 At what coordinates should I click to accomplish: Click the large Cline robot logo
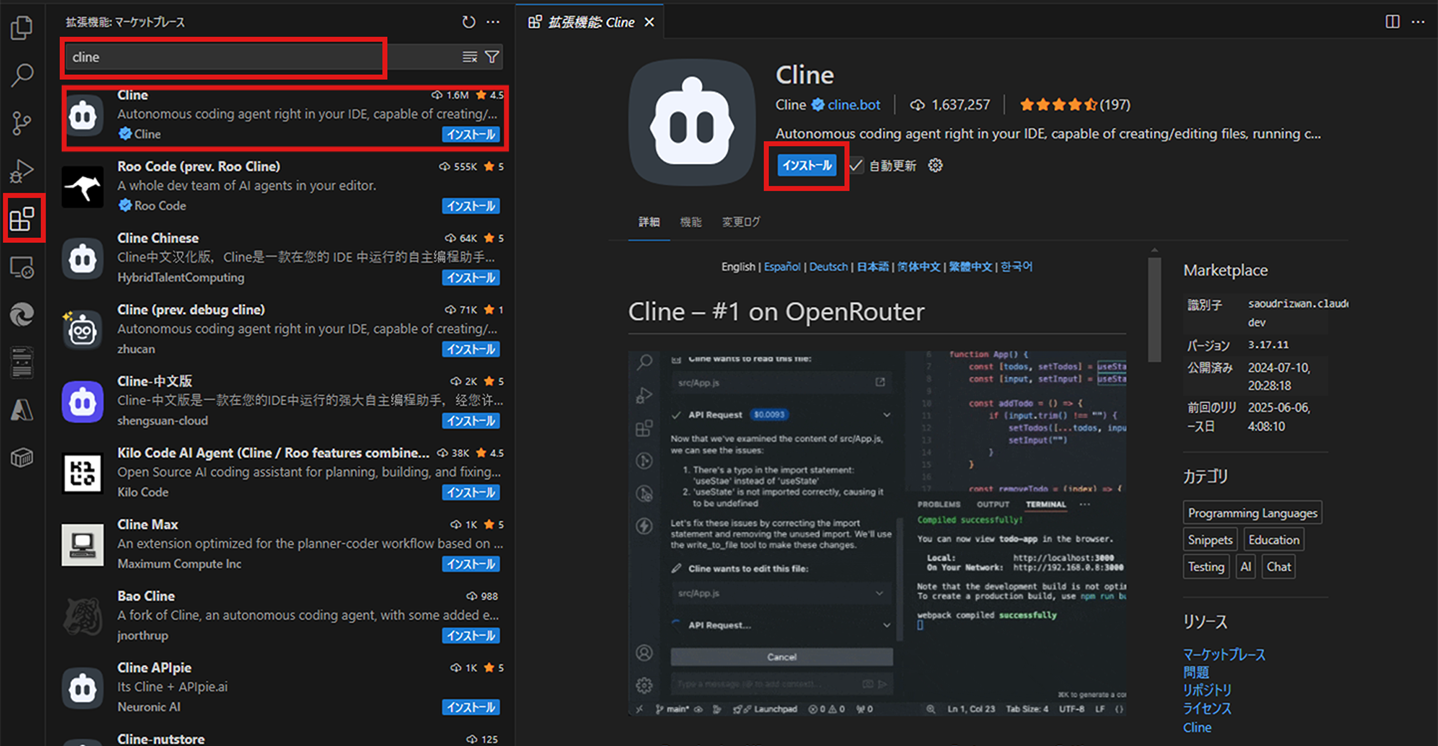tap(693, 123)
